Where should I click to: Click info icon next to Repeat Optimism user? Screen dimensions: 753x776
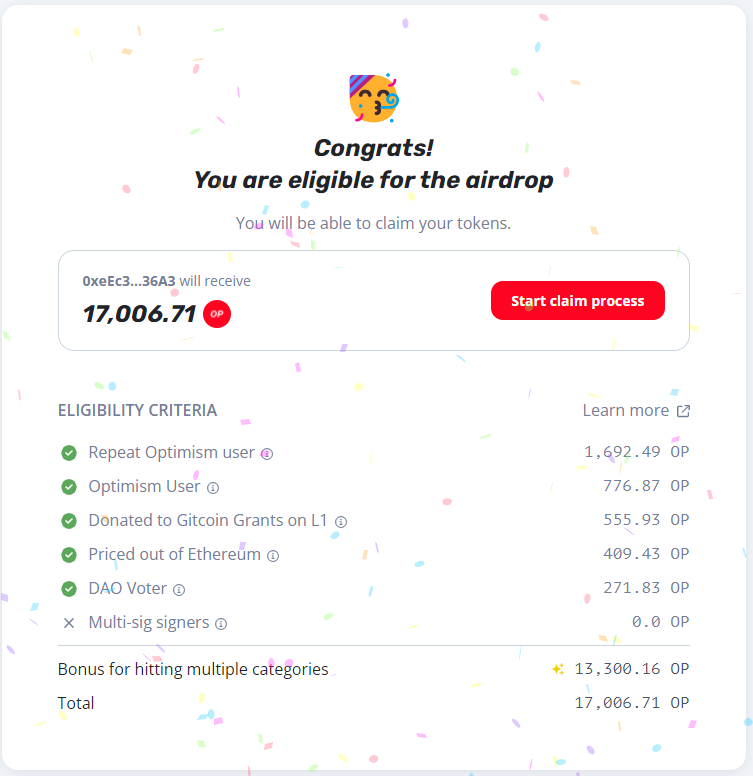coord(267,454)
